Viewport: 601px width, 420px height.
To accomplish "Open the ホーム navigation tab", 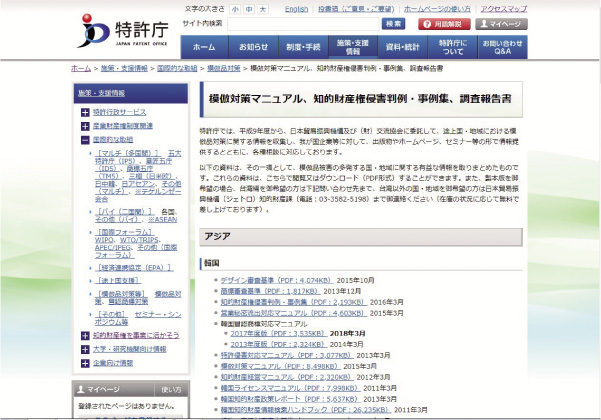I will pyautogui.click(x=203, y=47).
